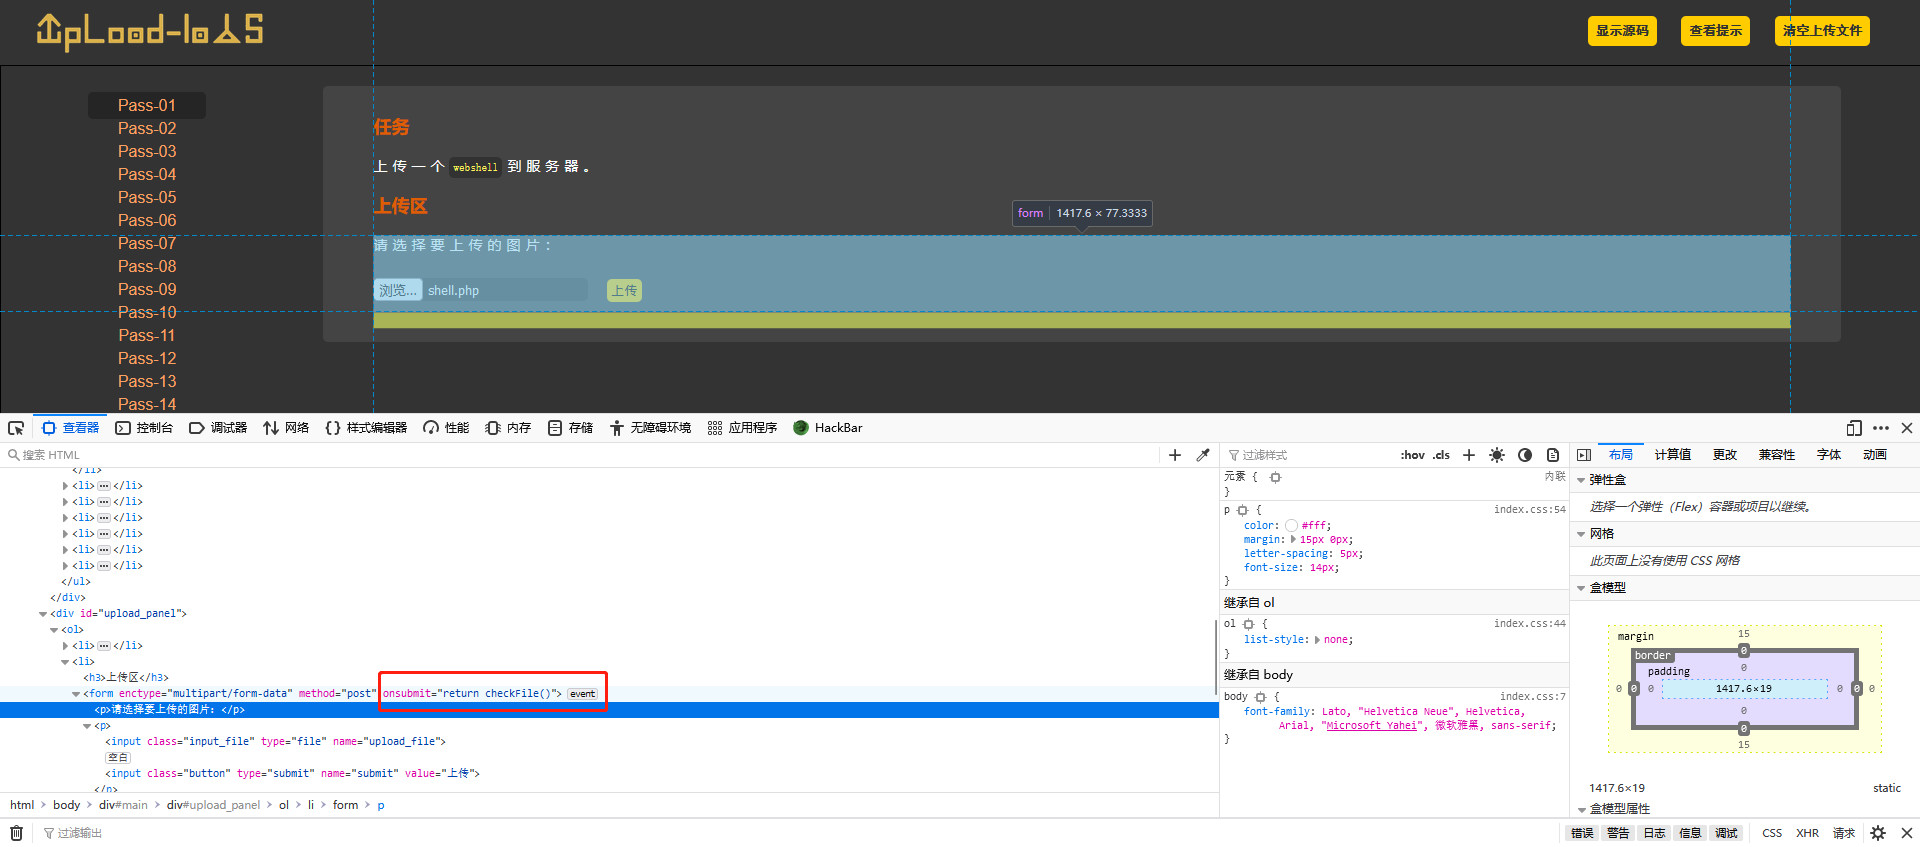Pick a color with the eyedropper icon
Viewport: 1920px width, 847px height.
point(1203,455)
